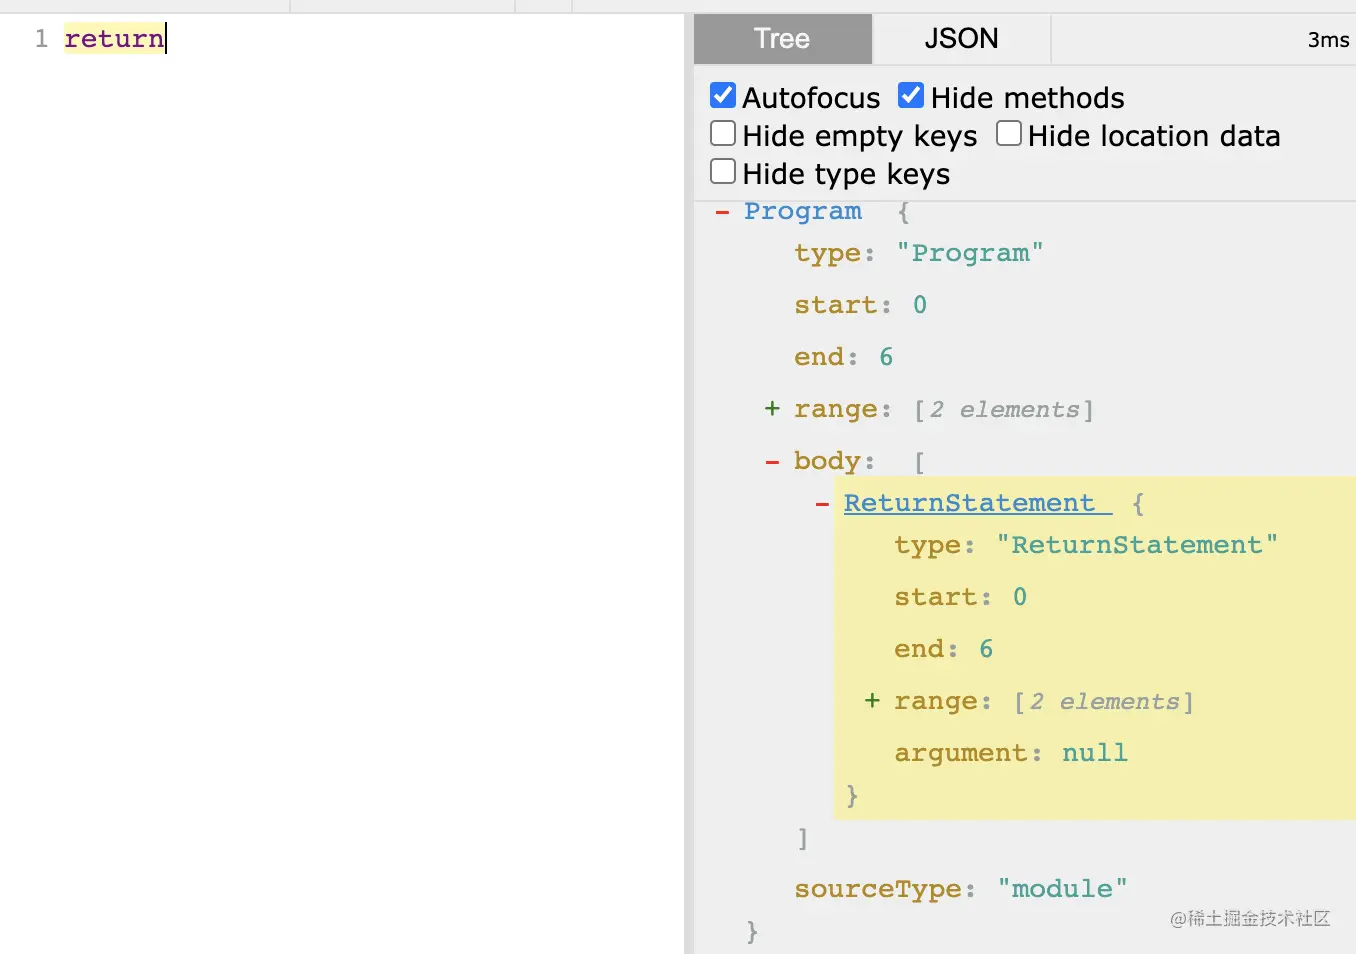
Task: Switch to the JSON tab
Action: point(961,39)
